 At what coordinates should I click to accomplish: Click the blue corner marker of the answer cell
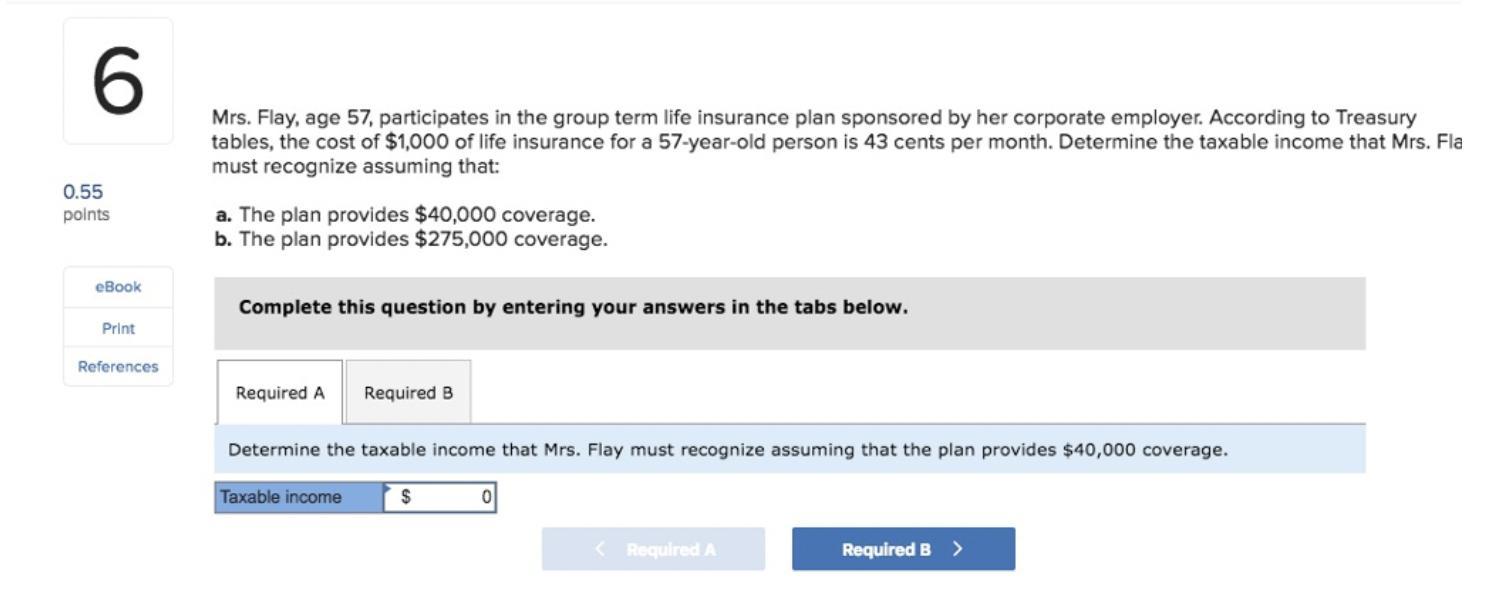pyautogui.click(x=388, y=488)
